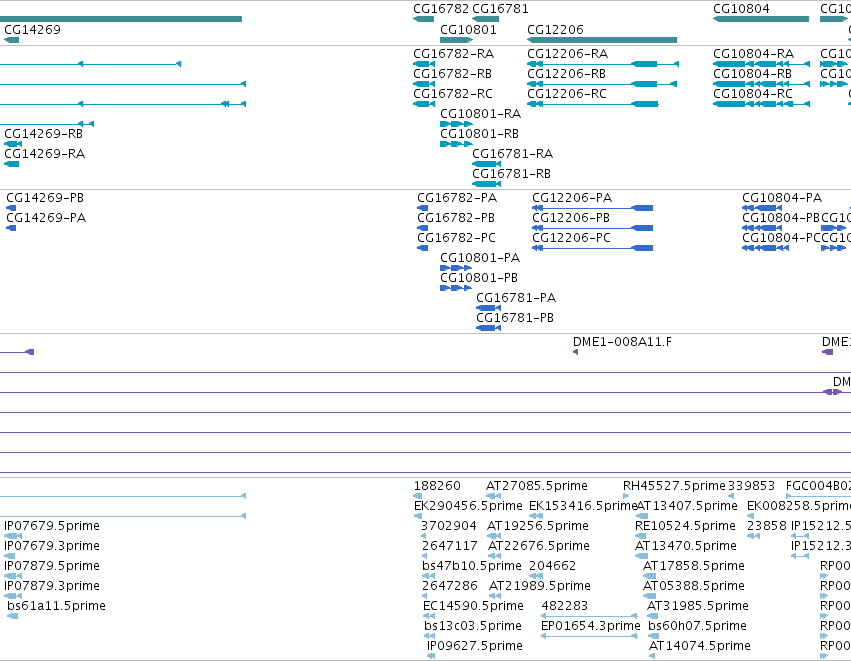The width and height of the screenshot is (851, 661).
Task: Select EST bs60h07.5prime
Action: pos(697,626)
